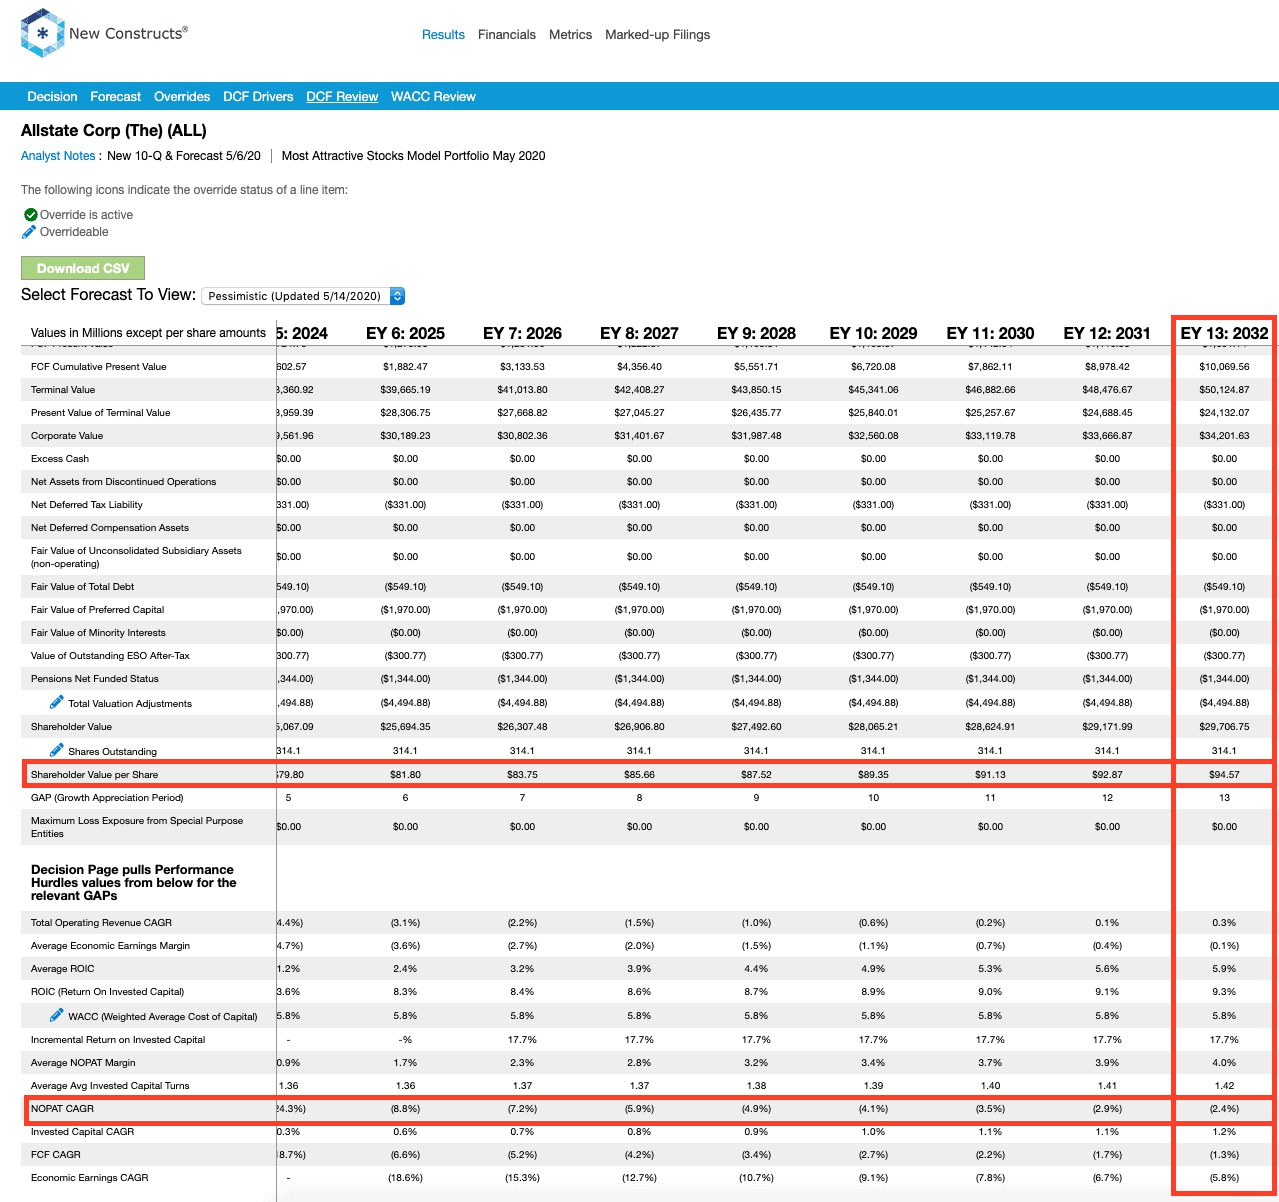The width and height of the screenshot is (1279, 1202).
Task: Select the EY 9: 2028 column header
Action: pos(756,333)
